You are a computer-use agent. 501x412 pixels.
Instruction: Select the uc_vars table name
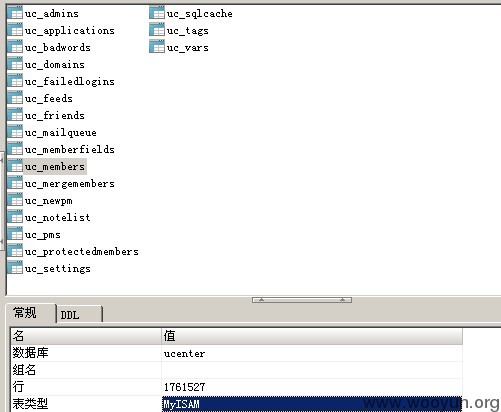188,48
